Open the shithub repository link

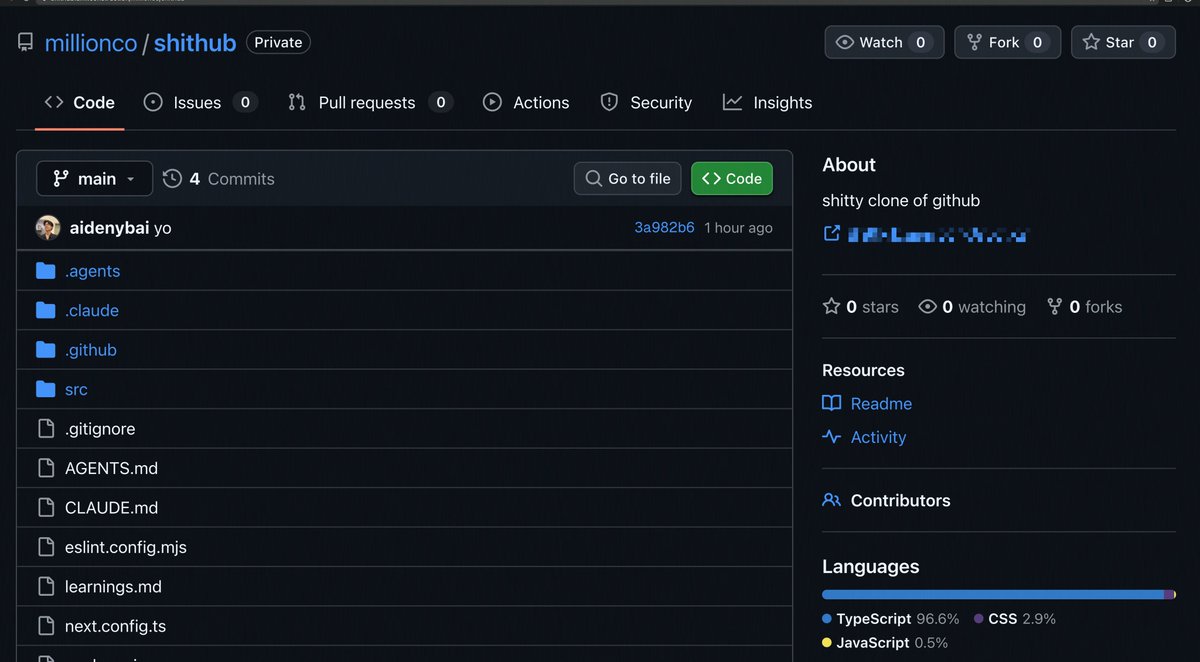tap(195, 43)
